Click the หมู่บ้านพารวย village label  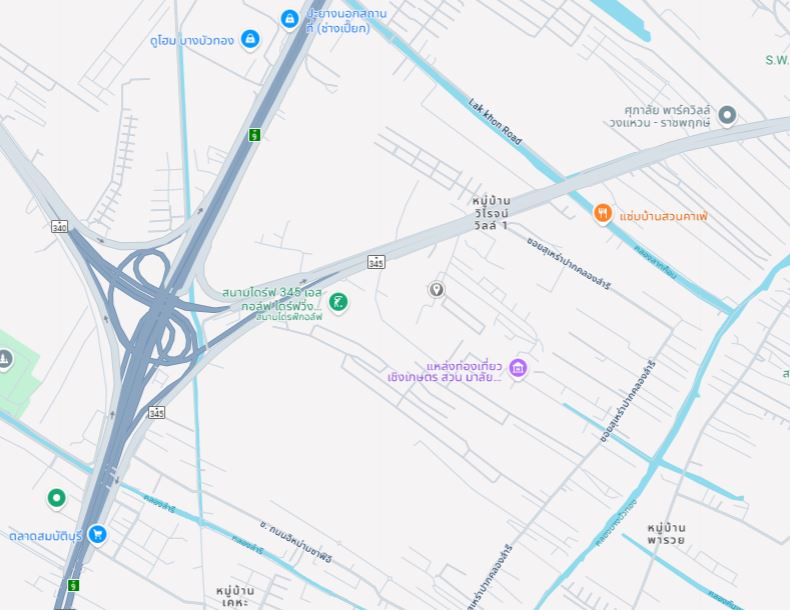click(666, 534)
